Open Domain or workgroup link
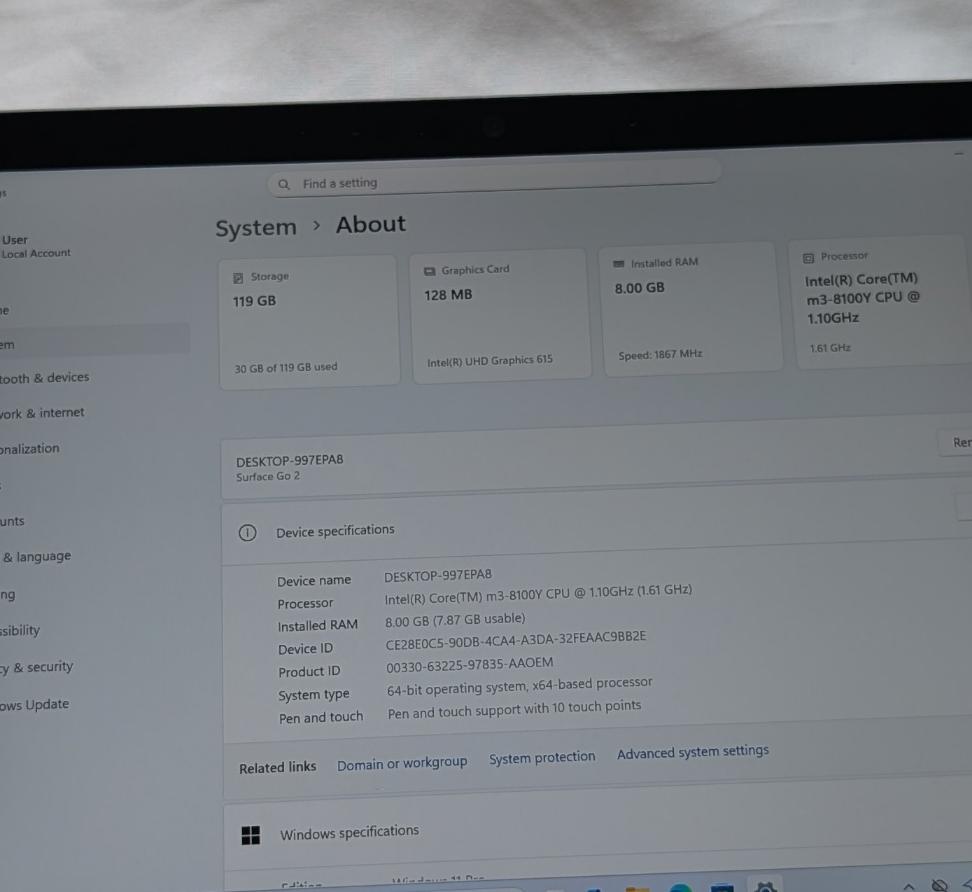 point(402,763)
